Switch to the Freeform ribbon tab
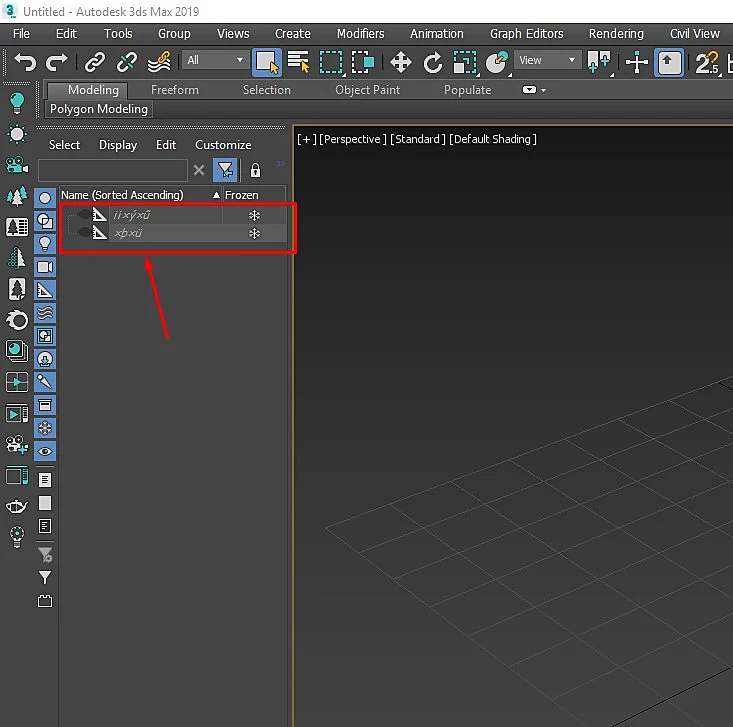The height and width of the screenshot is (727, 733). (x=174, y=90)
